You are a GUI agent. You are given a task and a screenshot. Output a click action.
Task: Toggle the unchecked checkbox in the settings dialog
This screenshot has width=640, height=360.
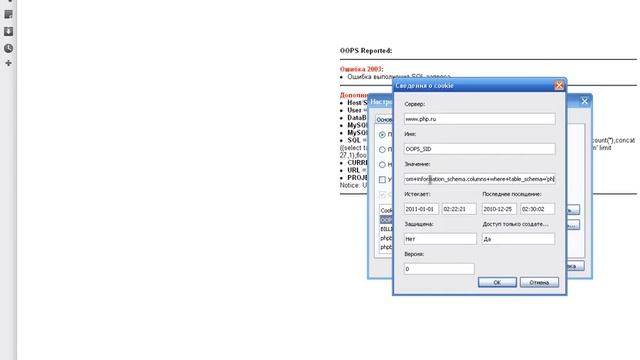[382, 180]
